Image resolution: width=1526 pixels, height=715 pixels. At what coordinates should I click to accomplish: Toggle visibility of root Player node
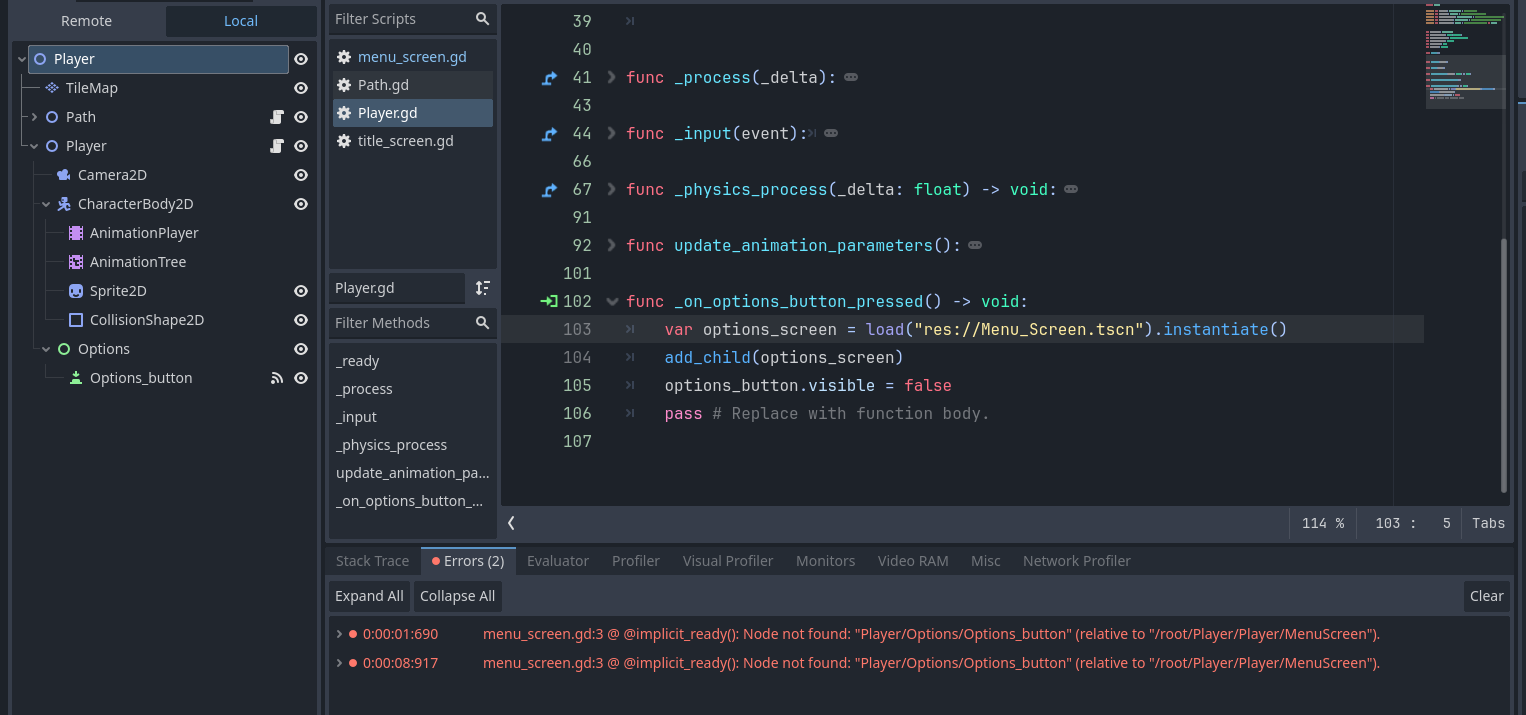pyautogui.click(x=300, y=59)
